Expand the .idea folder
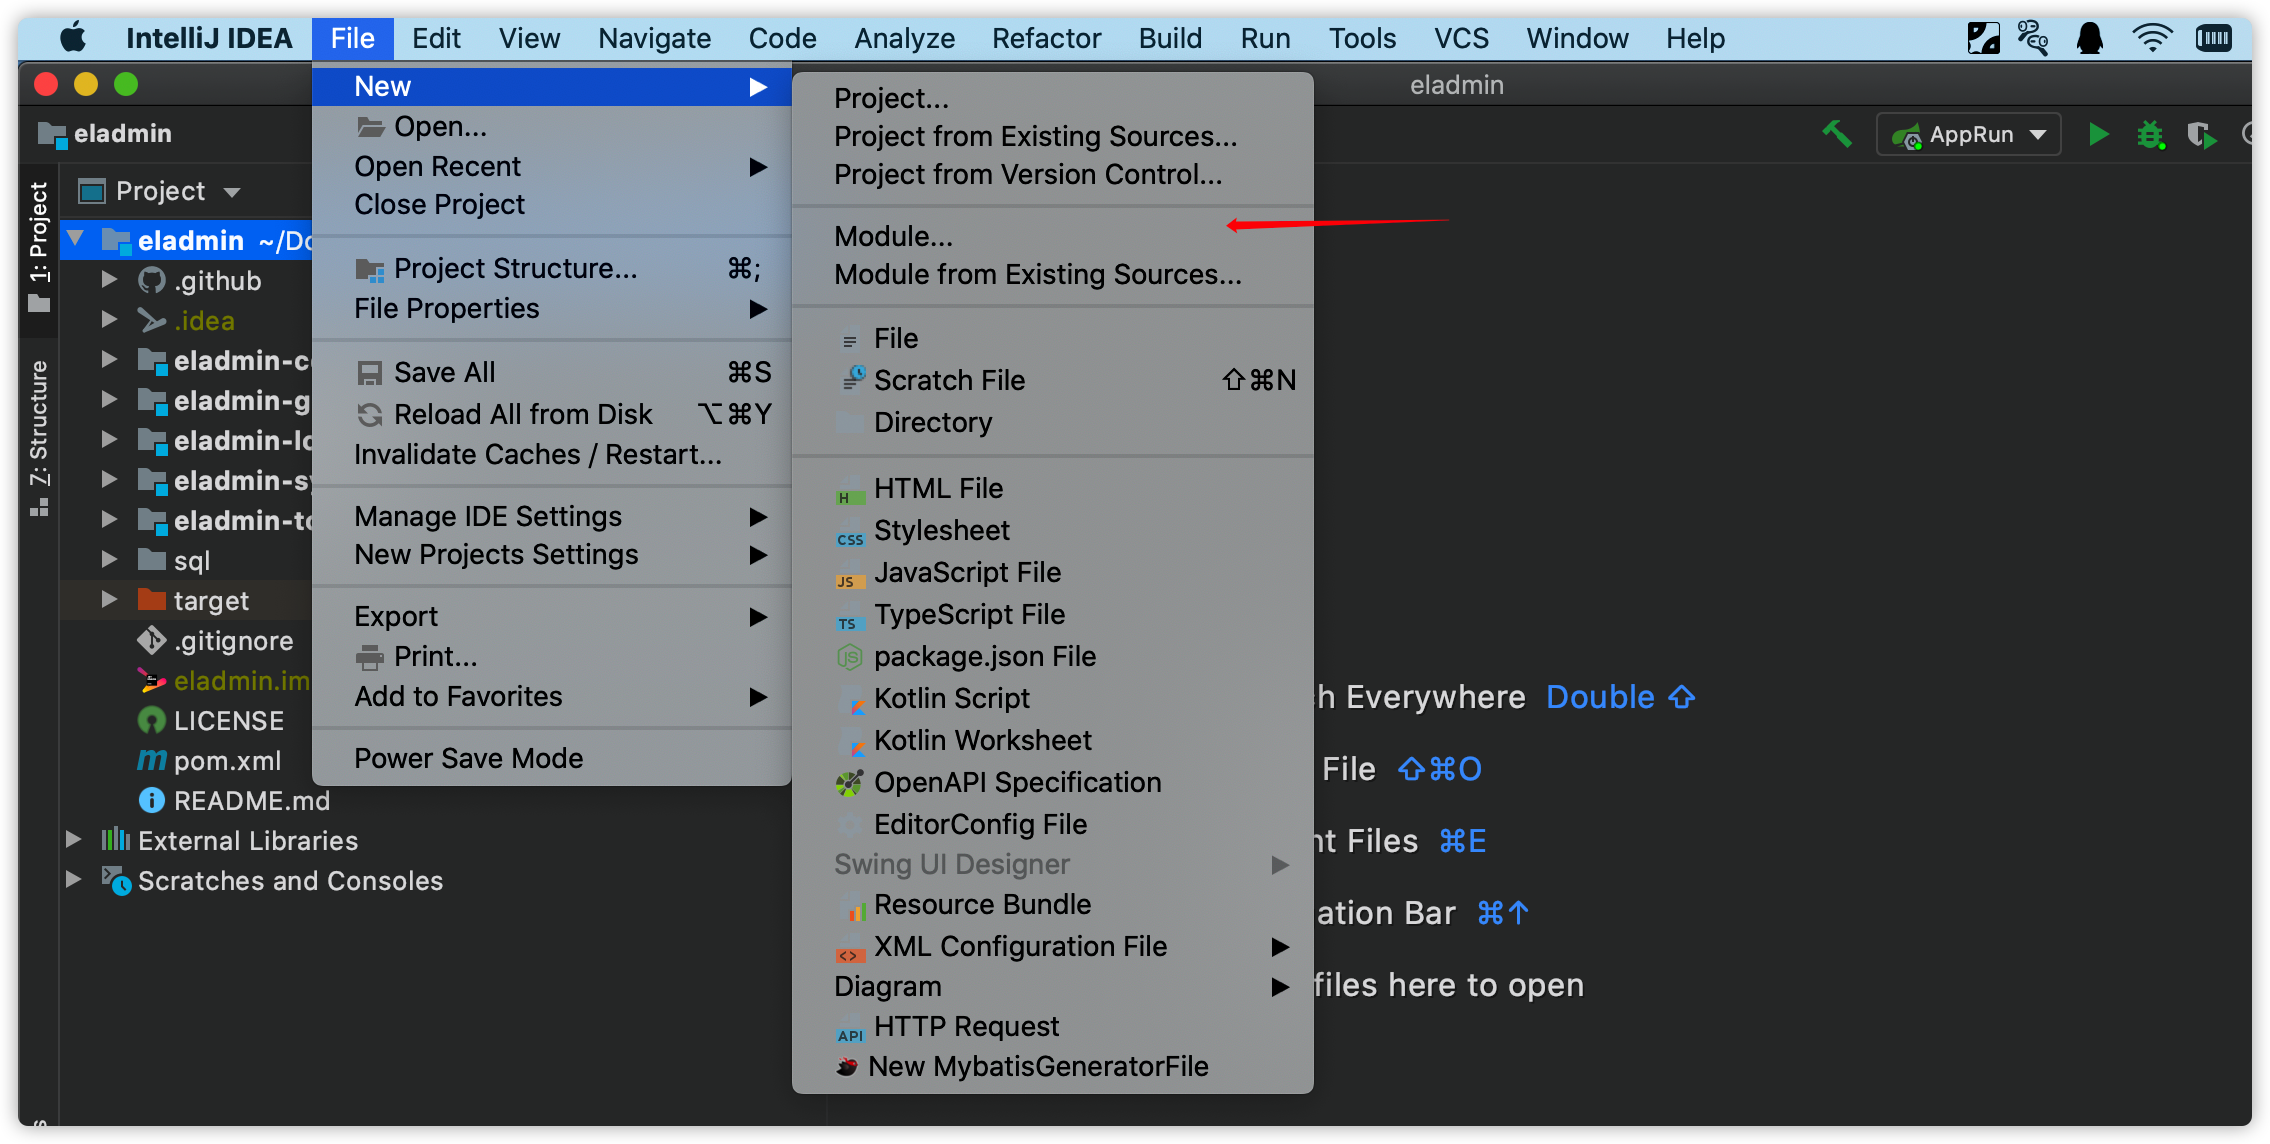This screenshot has height=1144, width=2270. click(x=110, y=320)
